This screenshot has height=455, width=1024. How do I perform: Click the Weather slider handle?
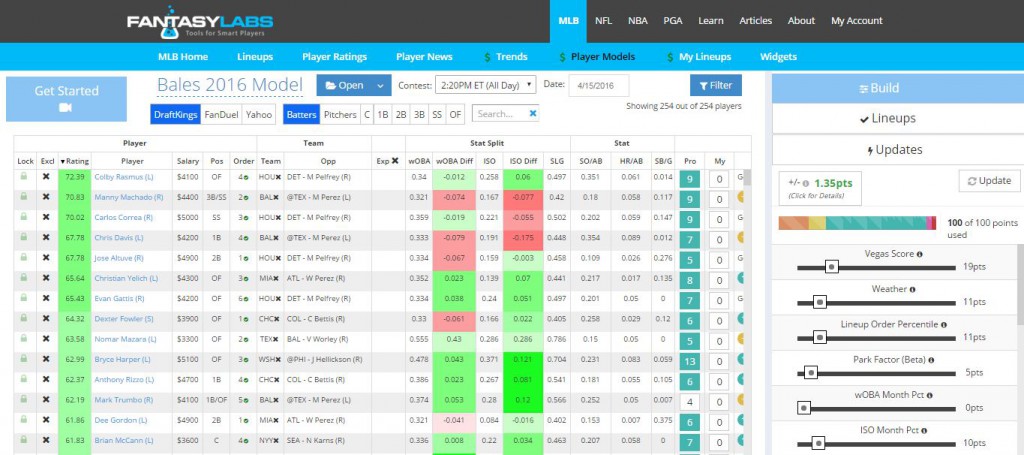[820, 302]
